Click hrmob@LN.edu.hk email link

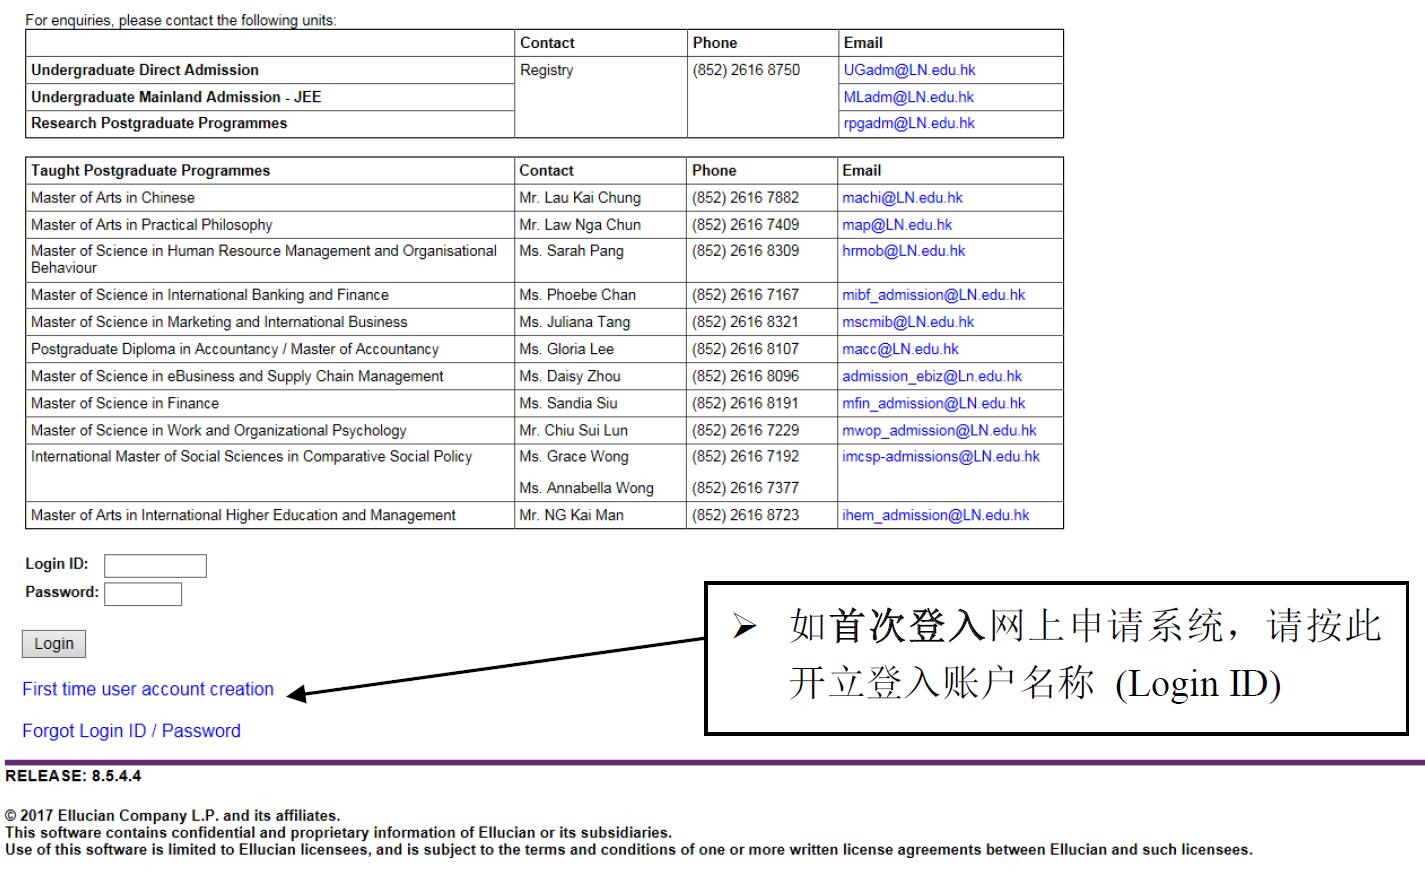coord(903,251)
